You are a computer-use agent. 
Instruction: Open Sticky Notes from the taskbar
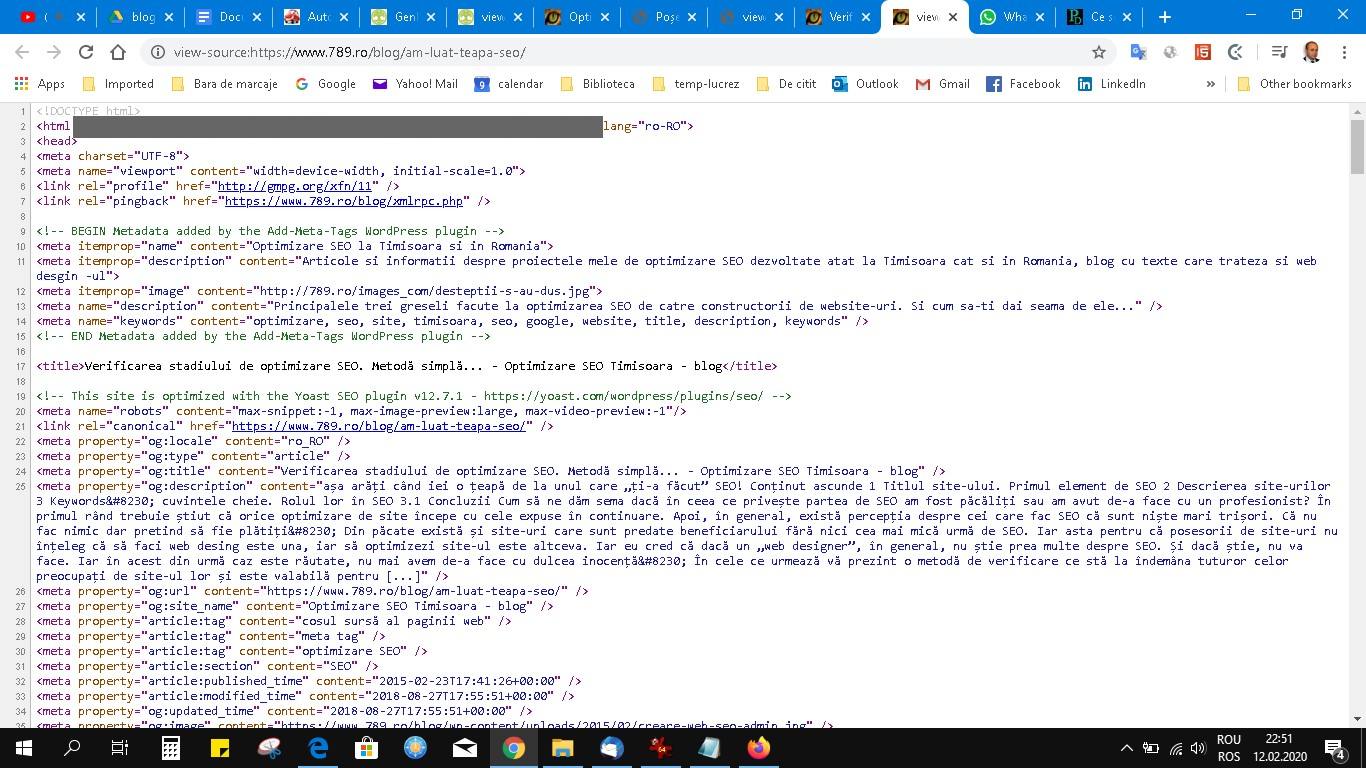click(x=220, y=748)
